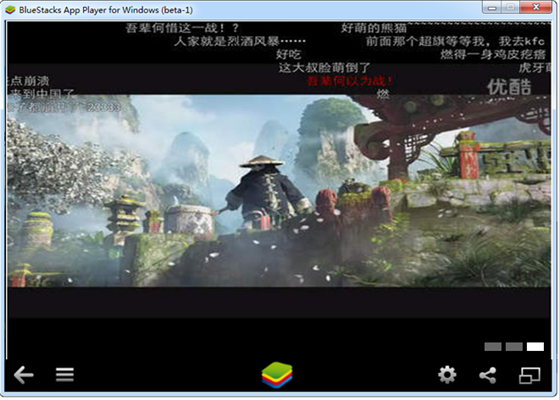Click the comment 人家就是烈酒风暴
The height and width of the screenshot is (400, 559).
tap(239, 41)
